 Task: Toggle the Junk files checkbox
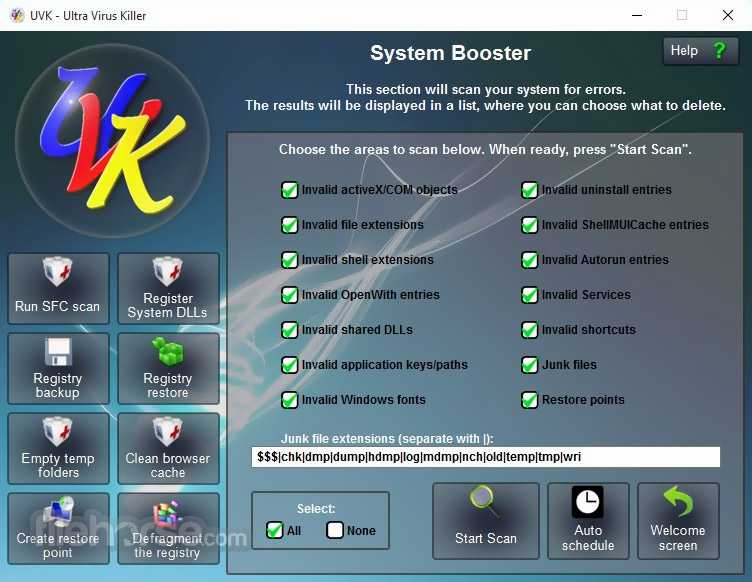point(529,365)
